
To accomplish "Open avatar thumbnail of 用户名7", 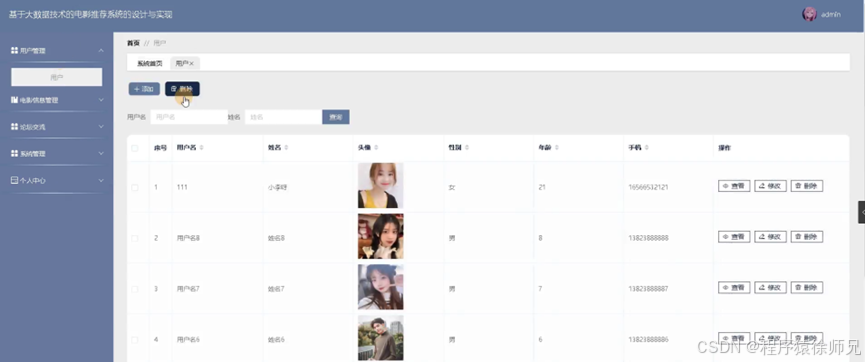I will click(x=380, y=287).
